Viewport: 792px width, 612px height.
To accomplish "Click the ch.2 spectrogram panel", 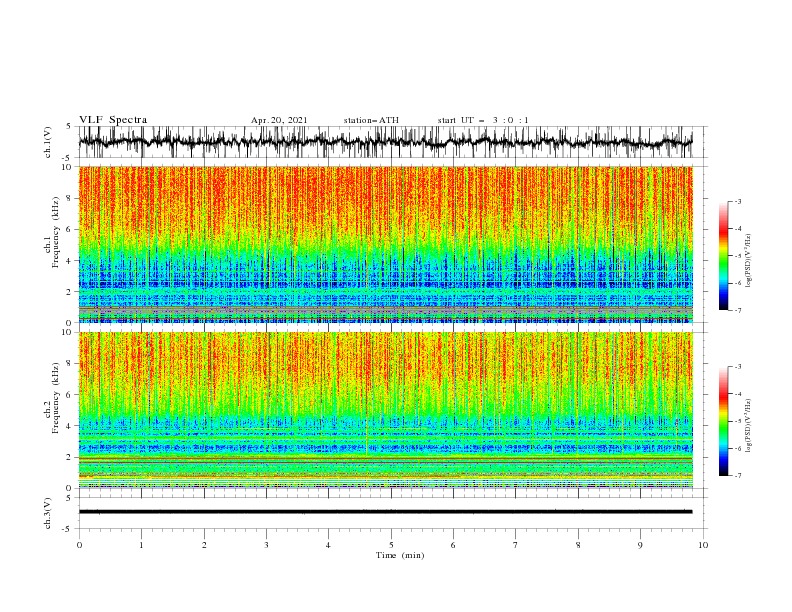I will pos(385,410).
